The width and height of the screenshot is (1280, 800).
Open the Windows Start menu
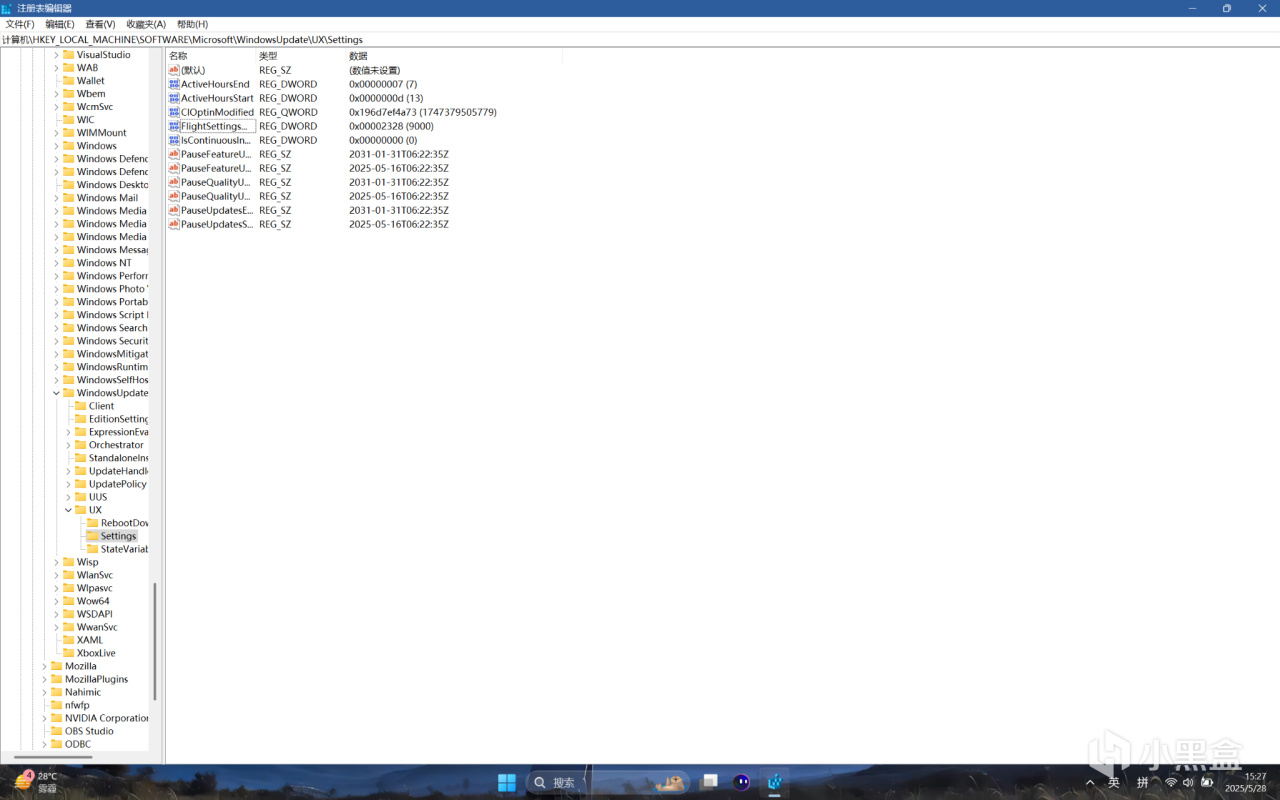tap(507, 782)
